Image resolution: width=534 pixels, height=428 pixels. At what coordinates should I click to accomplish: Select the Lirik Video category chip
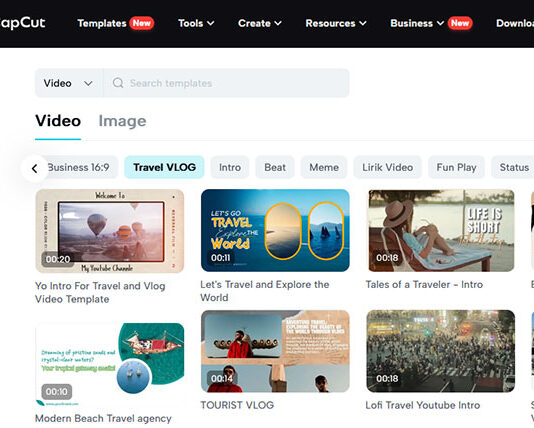pos(388,167)
